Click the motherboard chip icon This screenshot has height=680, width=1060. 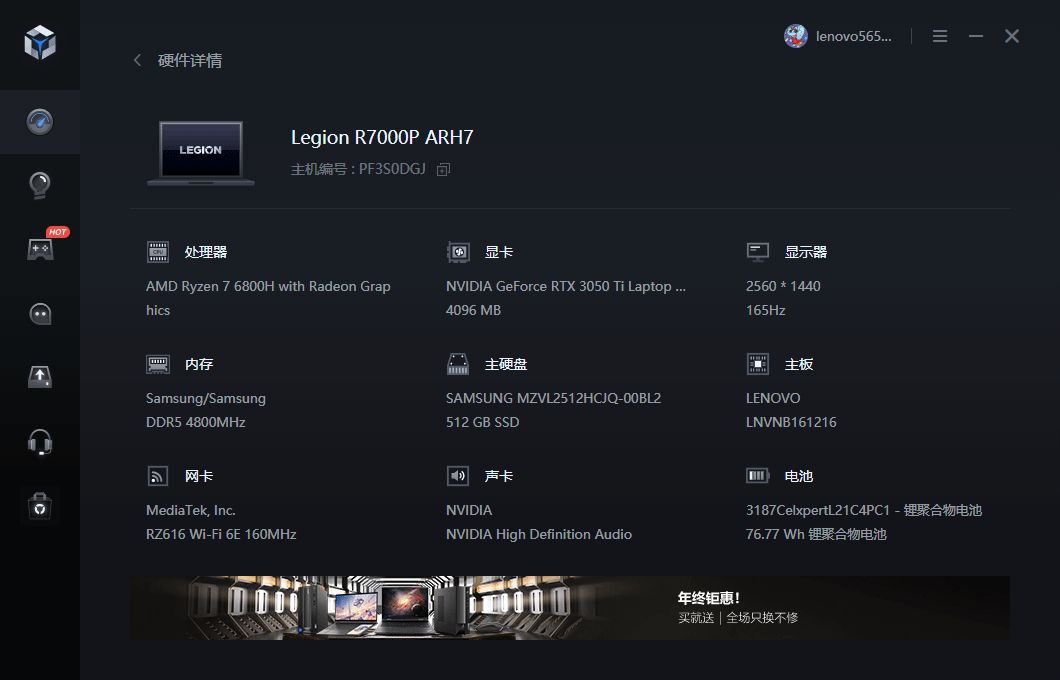point(758,364)
